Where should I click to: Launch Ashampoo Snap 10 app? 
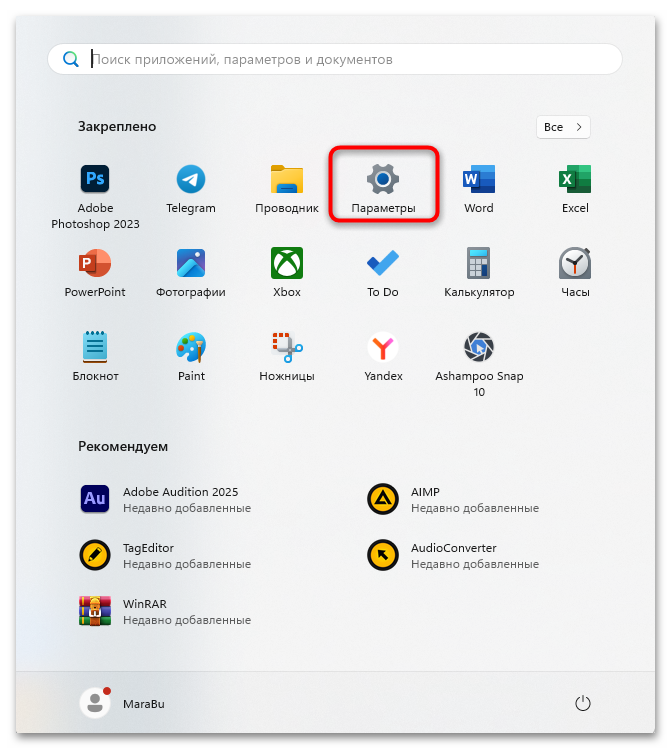[479, 347]
